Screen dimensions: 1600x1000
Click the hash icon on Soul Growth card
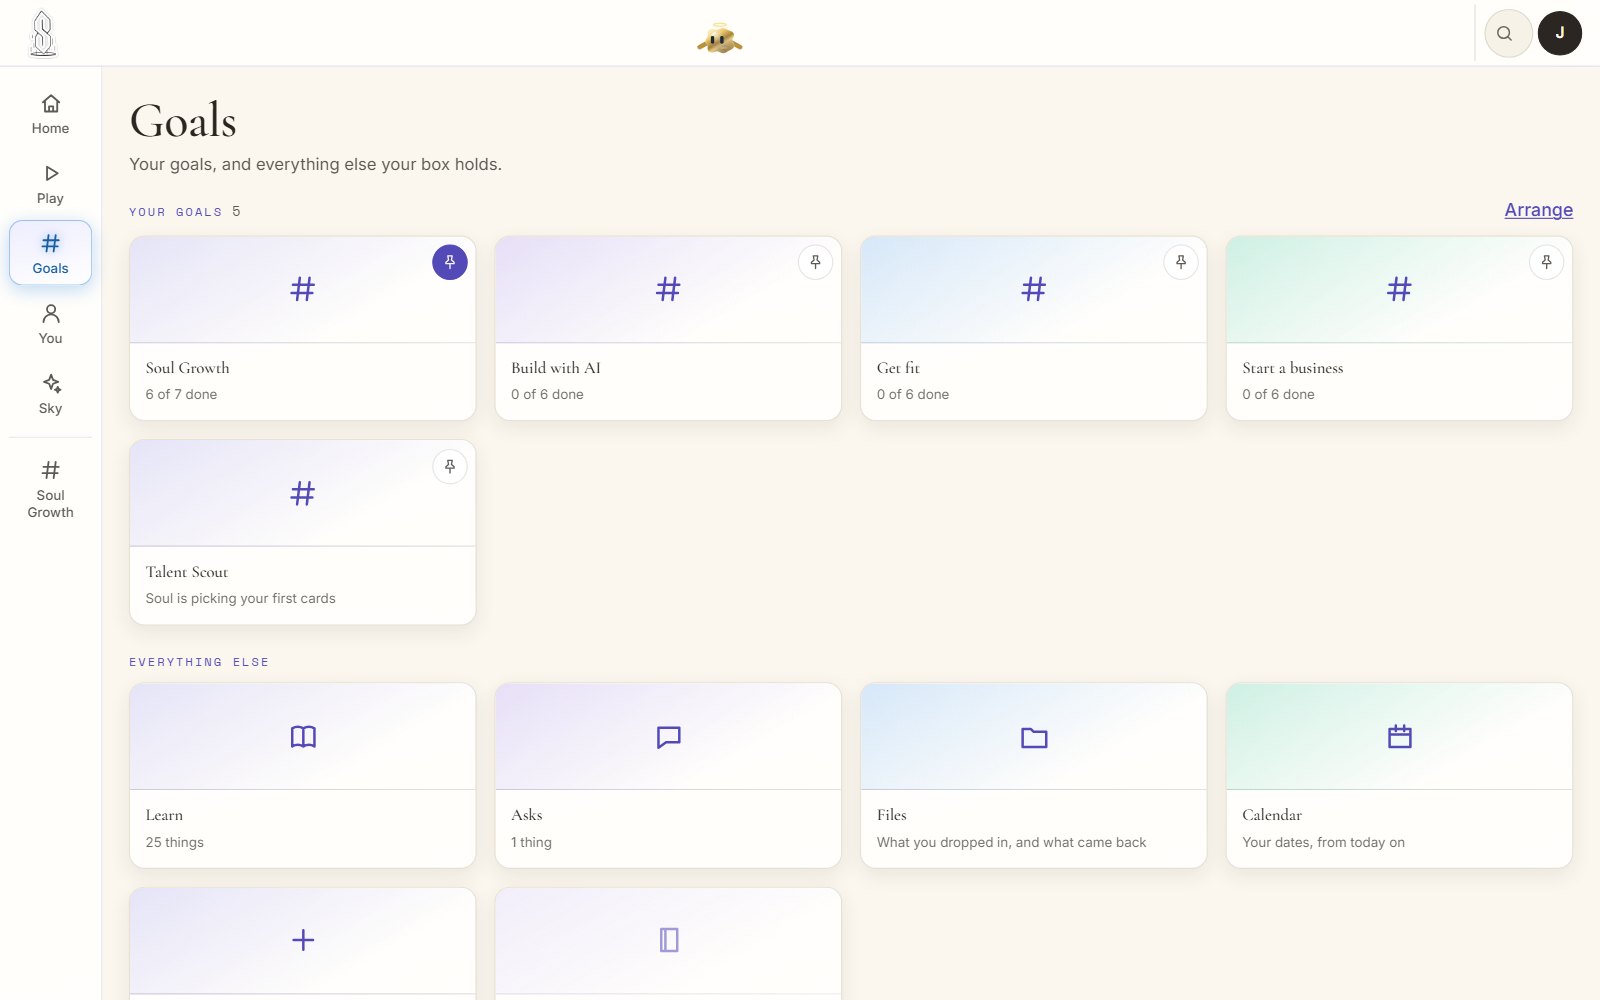[303, 289]
